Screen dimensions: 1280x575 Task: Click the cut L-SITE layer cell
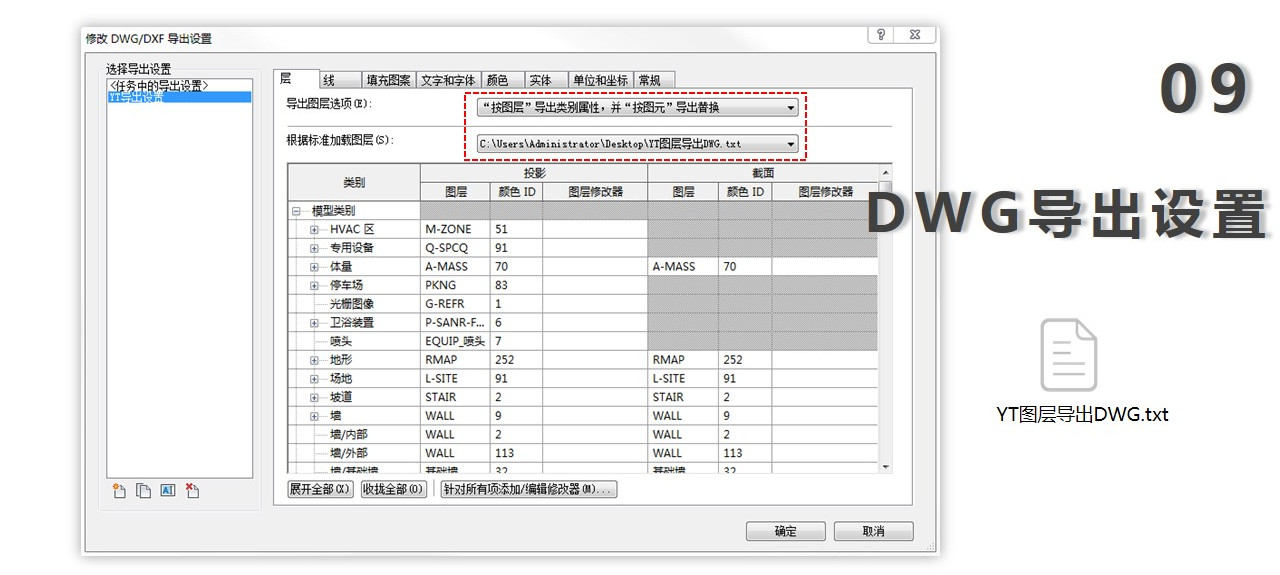click(x=683, y=379)
